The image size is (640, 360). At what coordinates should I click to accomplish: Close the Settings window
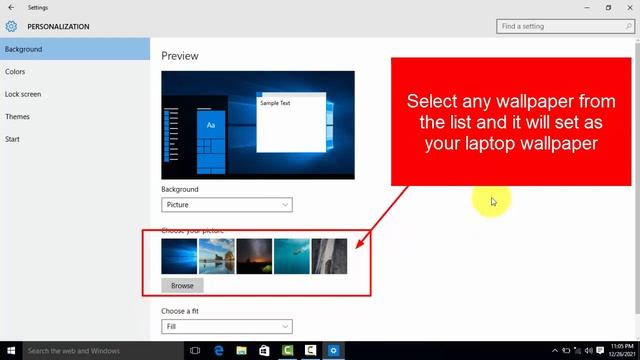630,7
